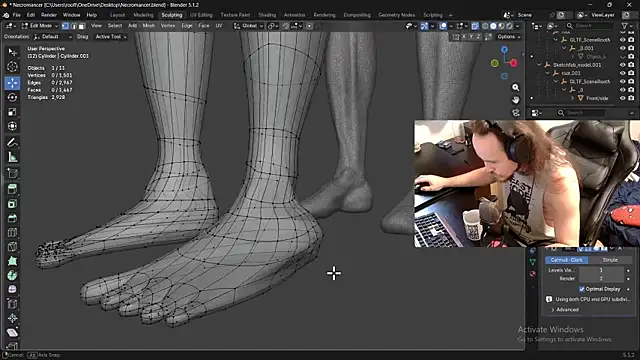This screenshot has height=360, width=640.
Task: Select the 3D Cursor tool
Action: [x=12, y=67]
